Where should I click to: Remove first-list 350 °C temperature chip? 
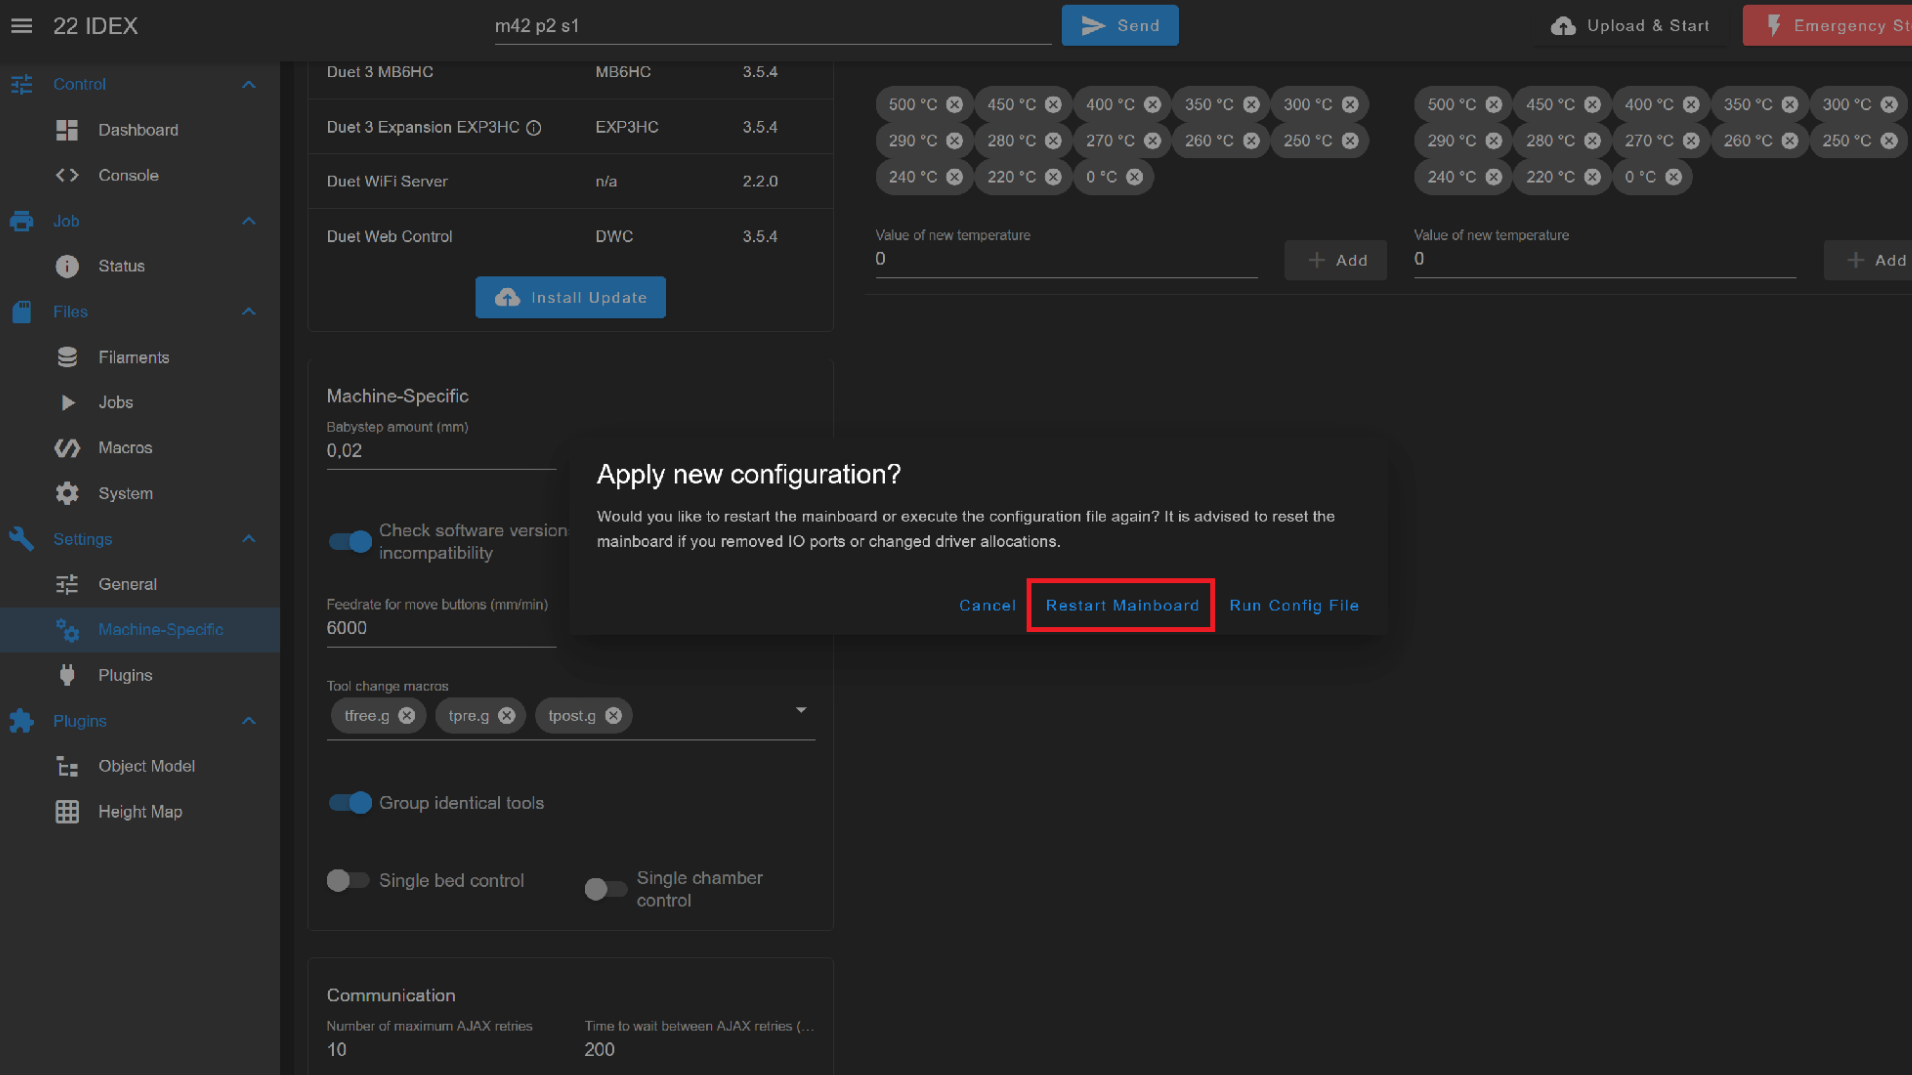1251,104
